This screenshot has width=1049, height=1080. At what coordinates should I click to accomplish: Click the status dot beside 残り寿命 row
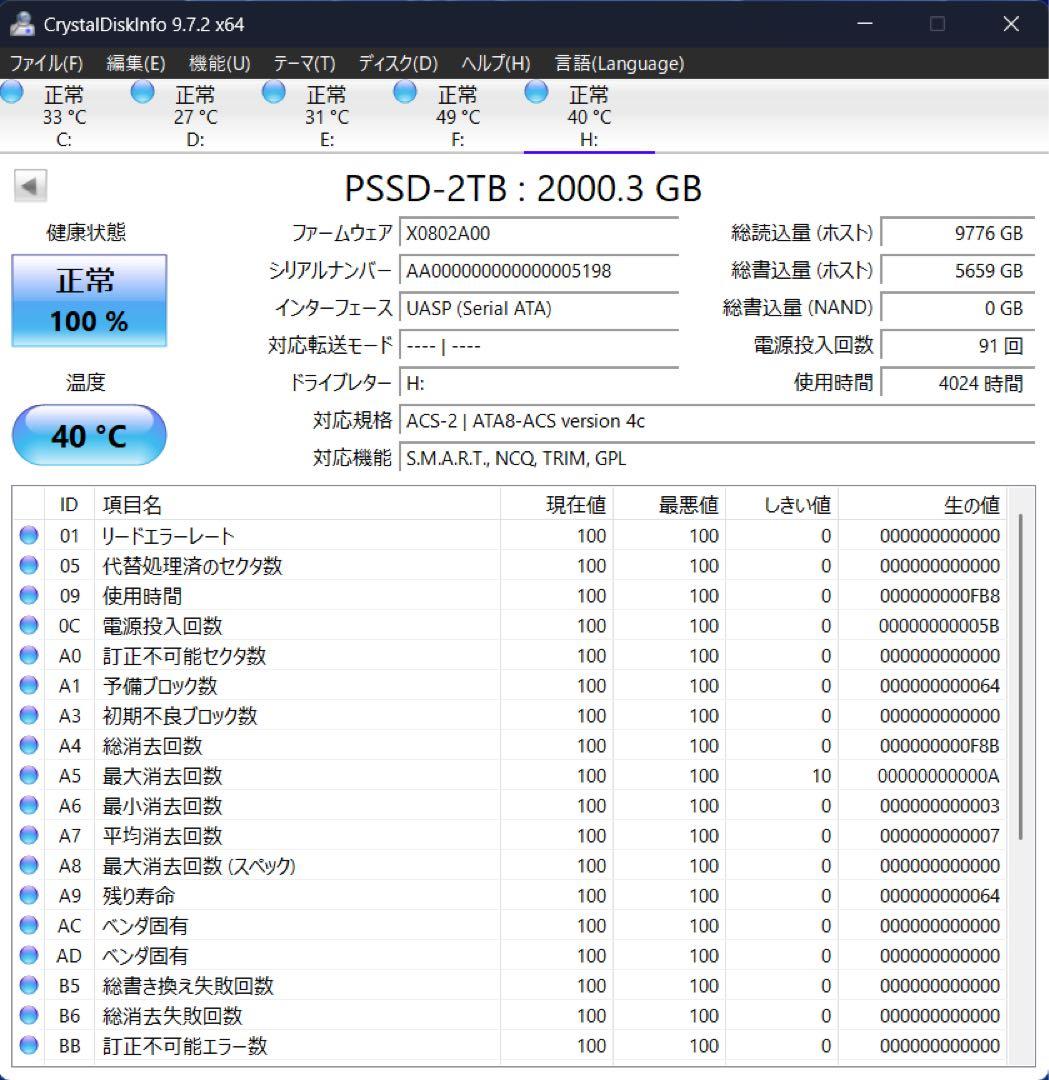tap(27, 896)
